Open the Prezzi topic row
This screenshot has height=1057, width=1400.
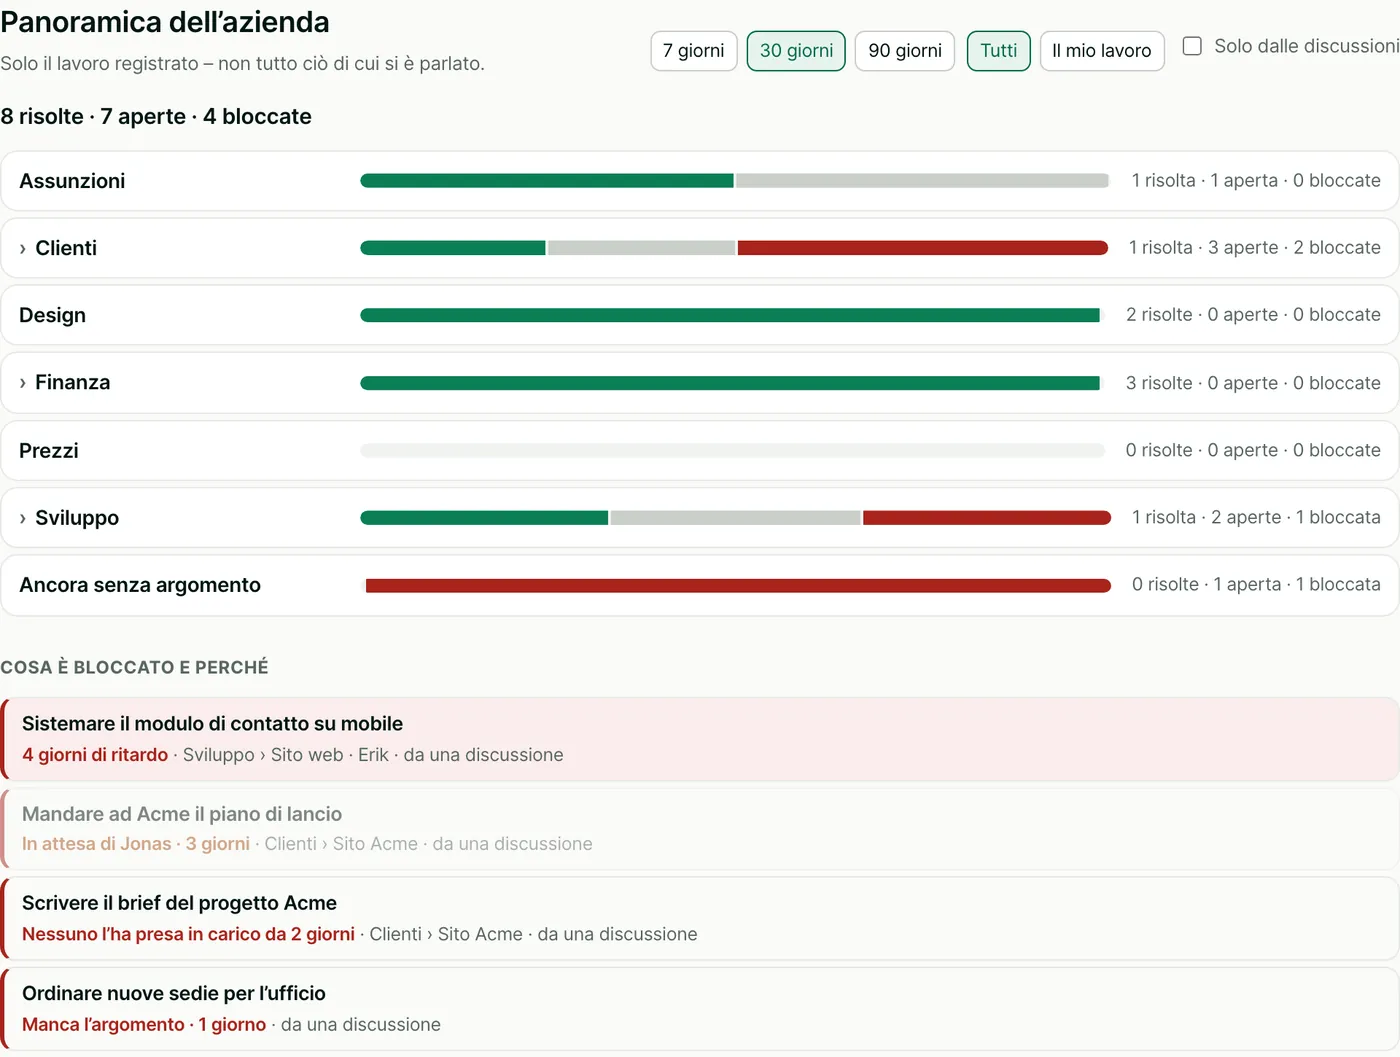[x=699, y=450]
